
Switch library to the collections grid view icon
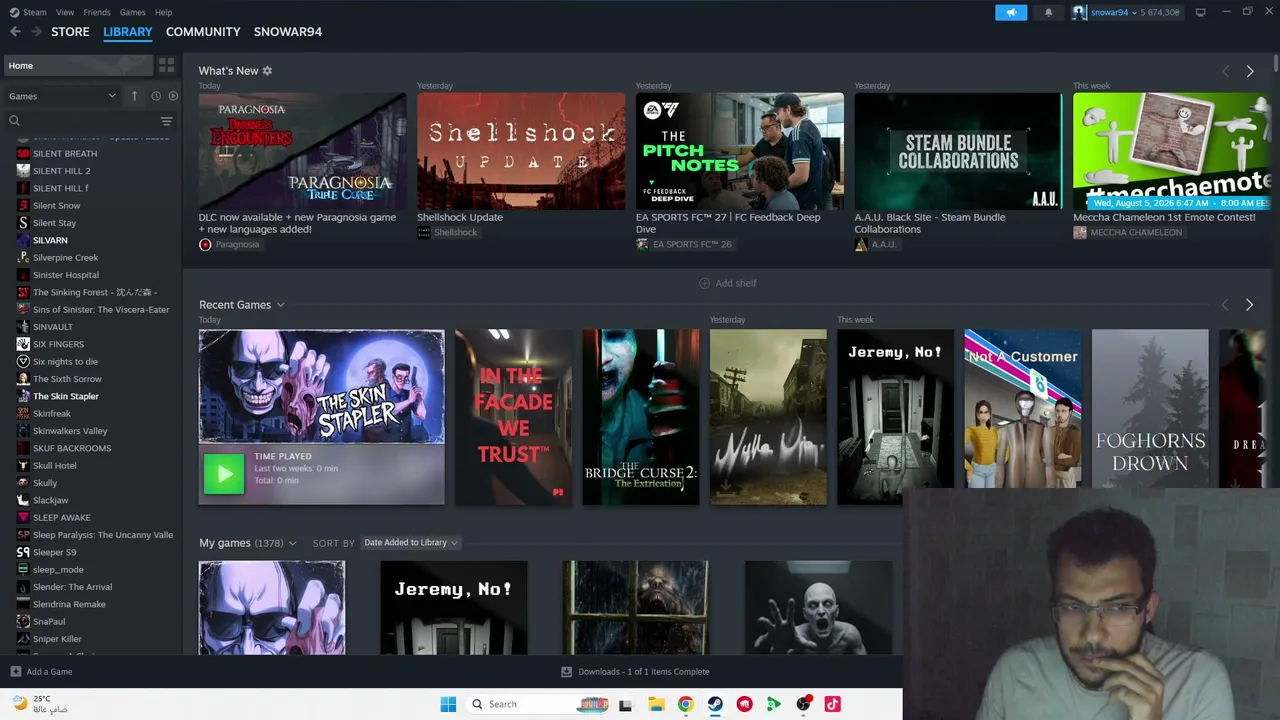pos(166,65)
